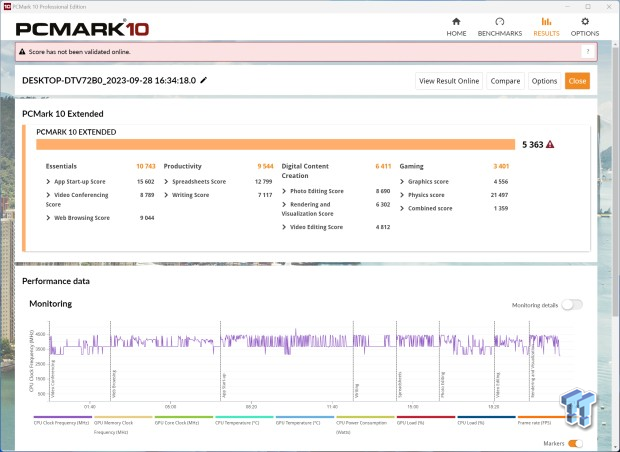This screenshot has width=620, height=452.
Task: Click the Home house icon
Action: coord(456,21)
